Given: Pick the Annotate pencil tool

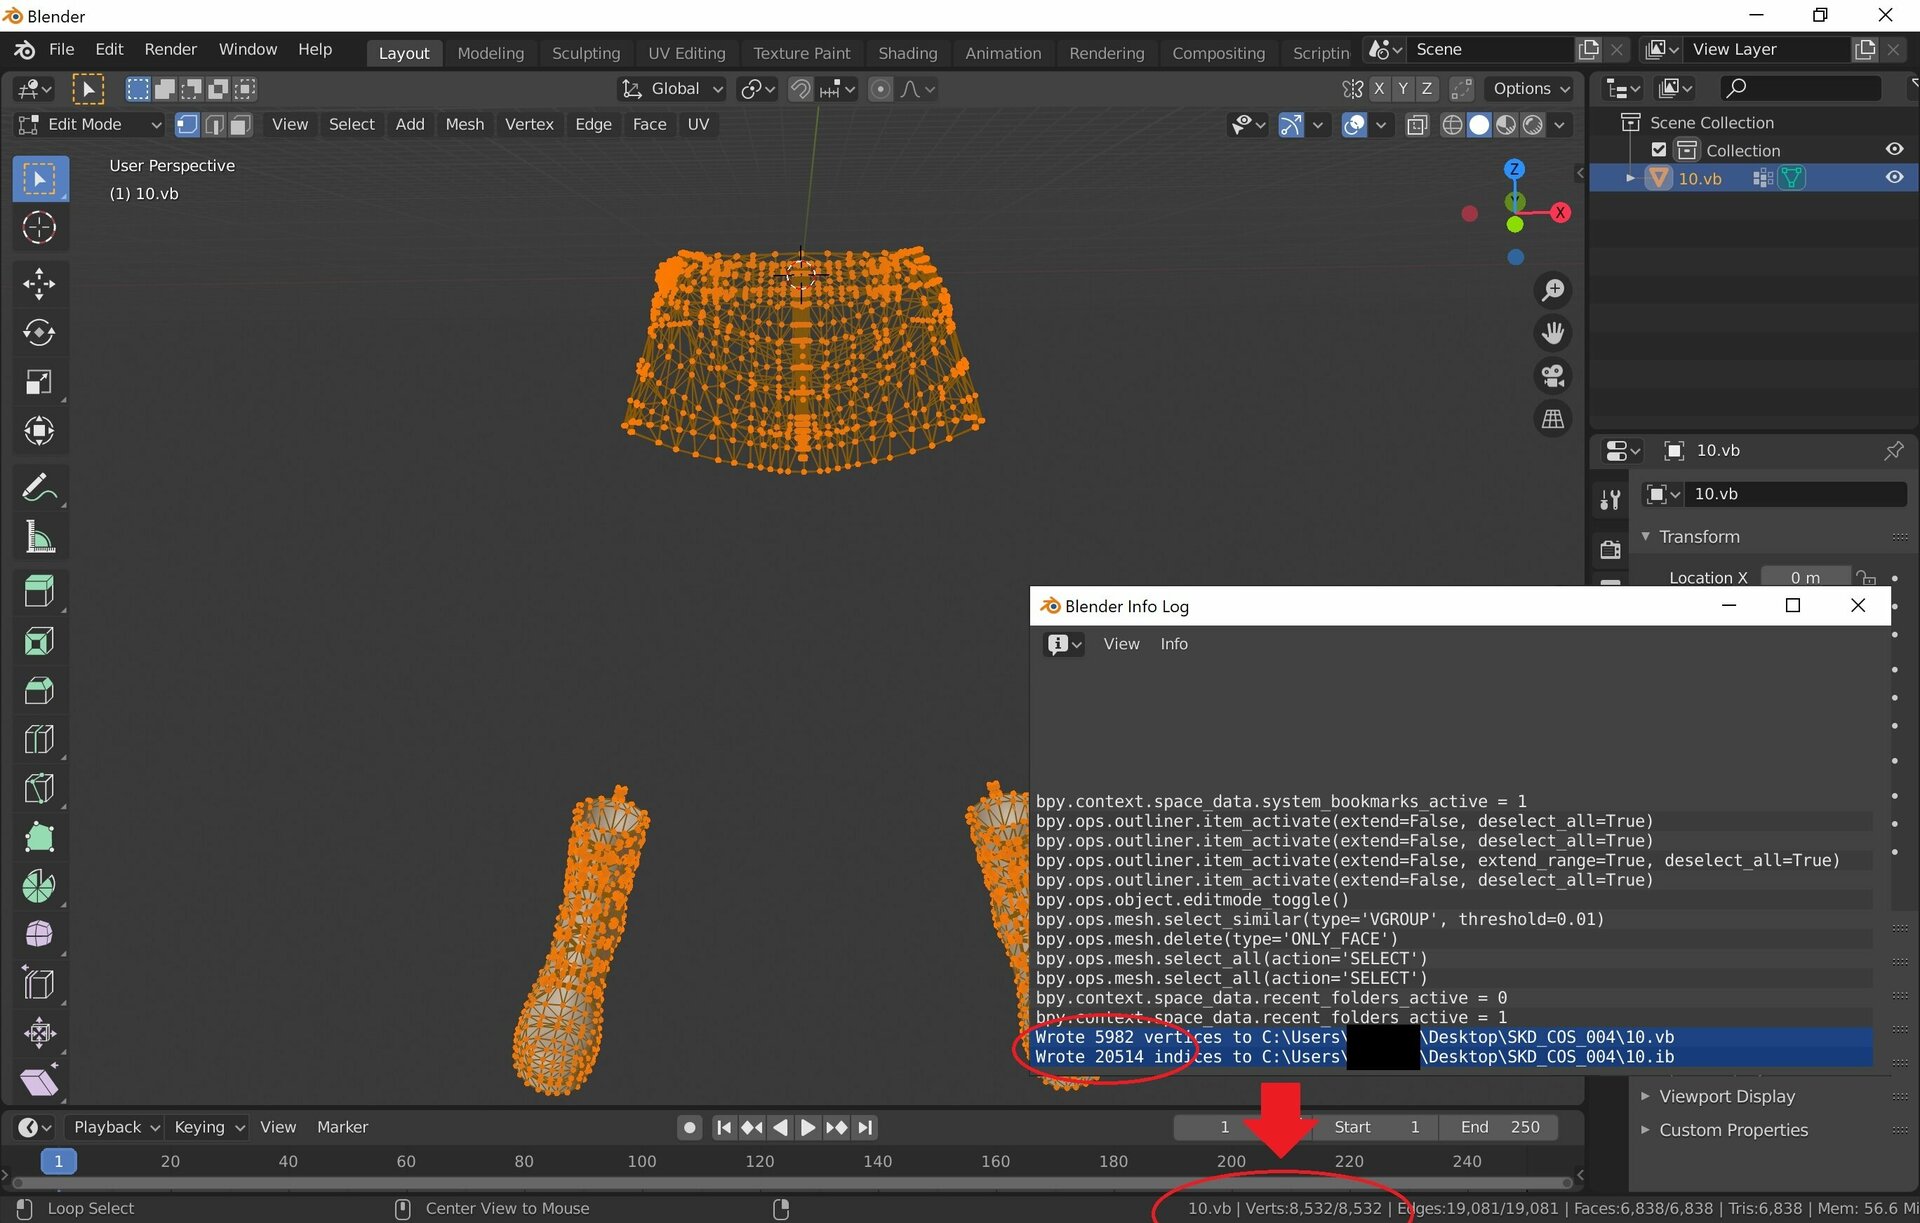Looking at the screenshot, I should [x=39, y=488].
